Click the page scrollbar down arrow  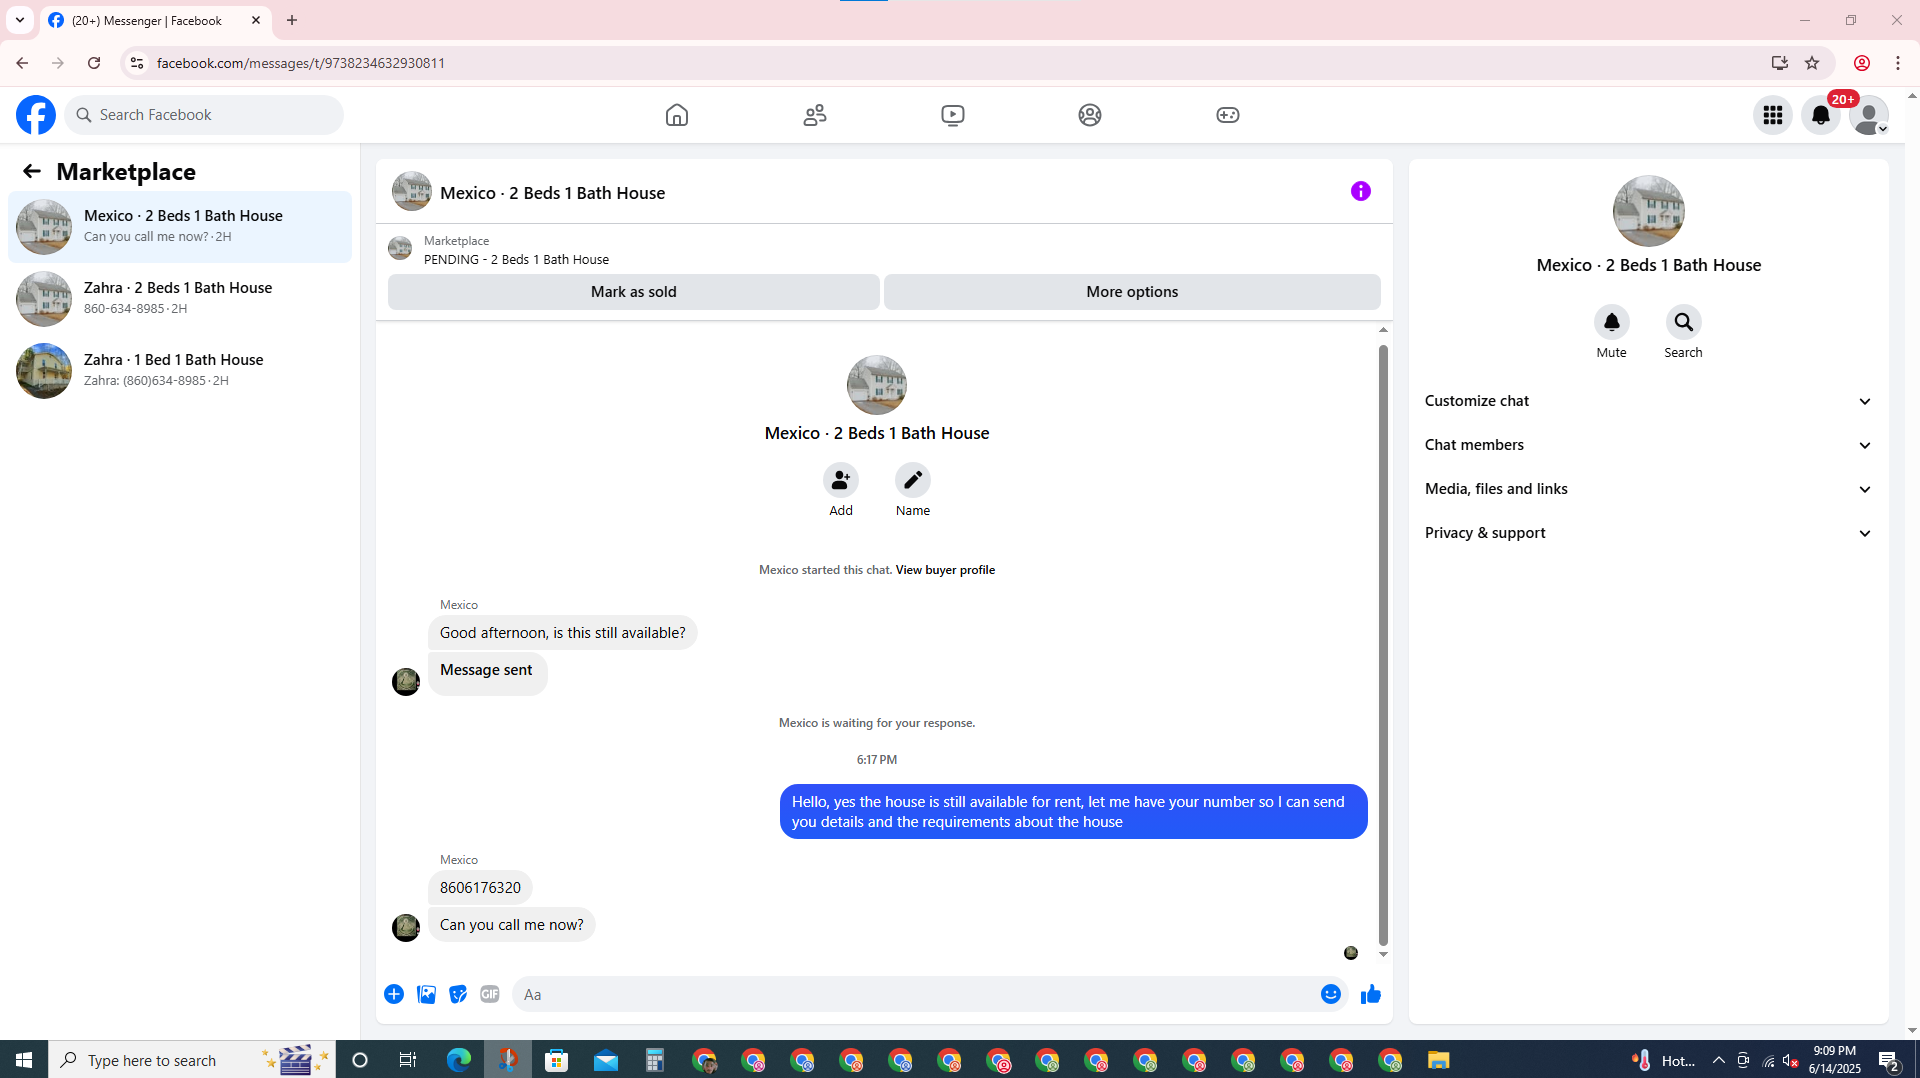pyautogui.click(x=1912, y=1031)
